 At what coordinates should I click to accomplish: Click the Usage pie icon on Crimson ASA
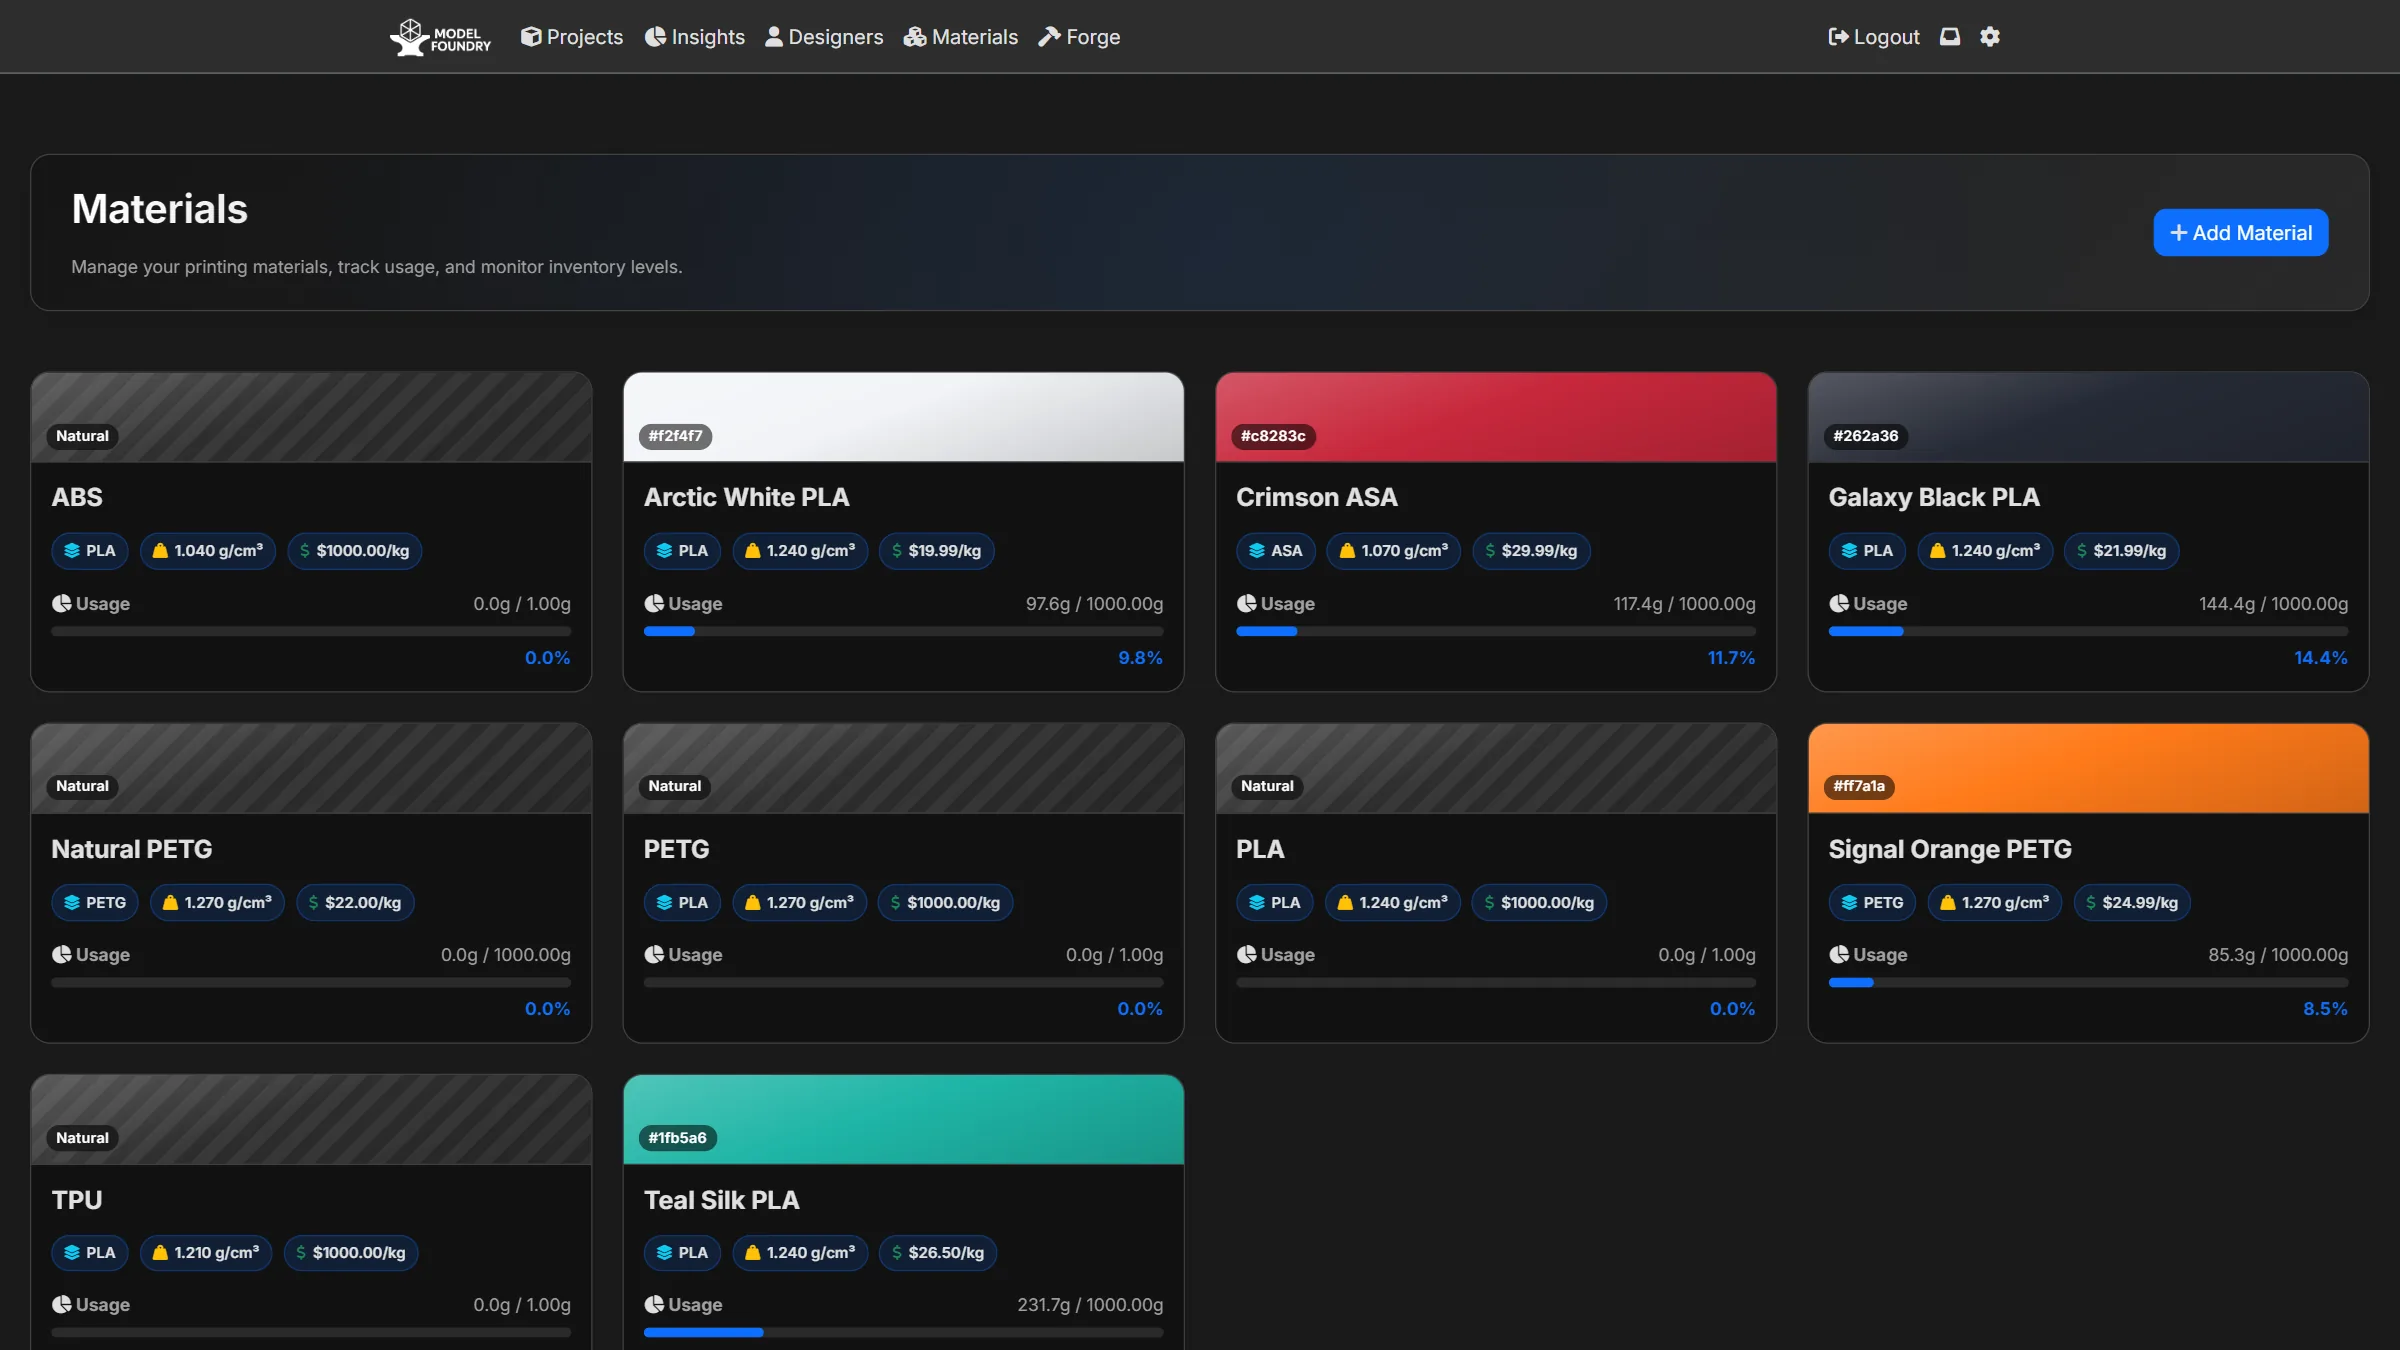tap(1246, 604)
